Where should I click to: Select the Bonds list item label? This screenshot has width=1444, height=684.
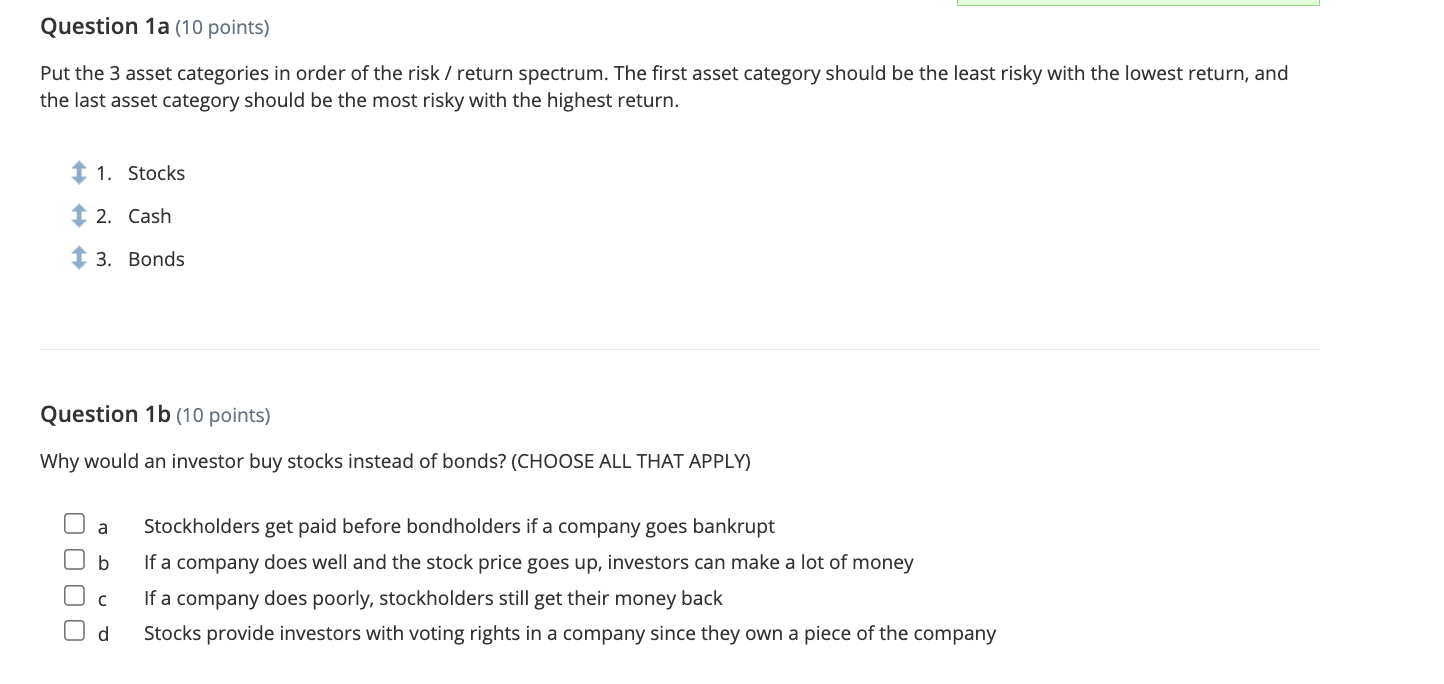pyautogui.click(x=156, y=258)
